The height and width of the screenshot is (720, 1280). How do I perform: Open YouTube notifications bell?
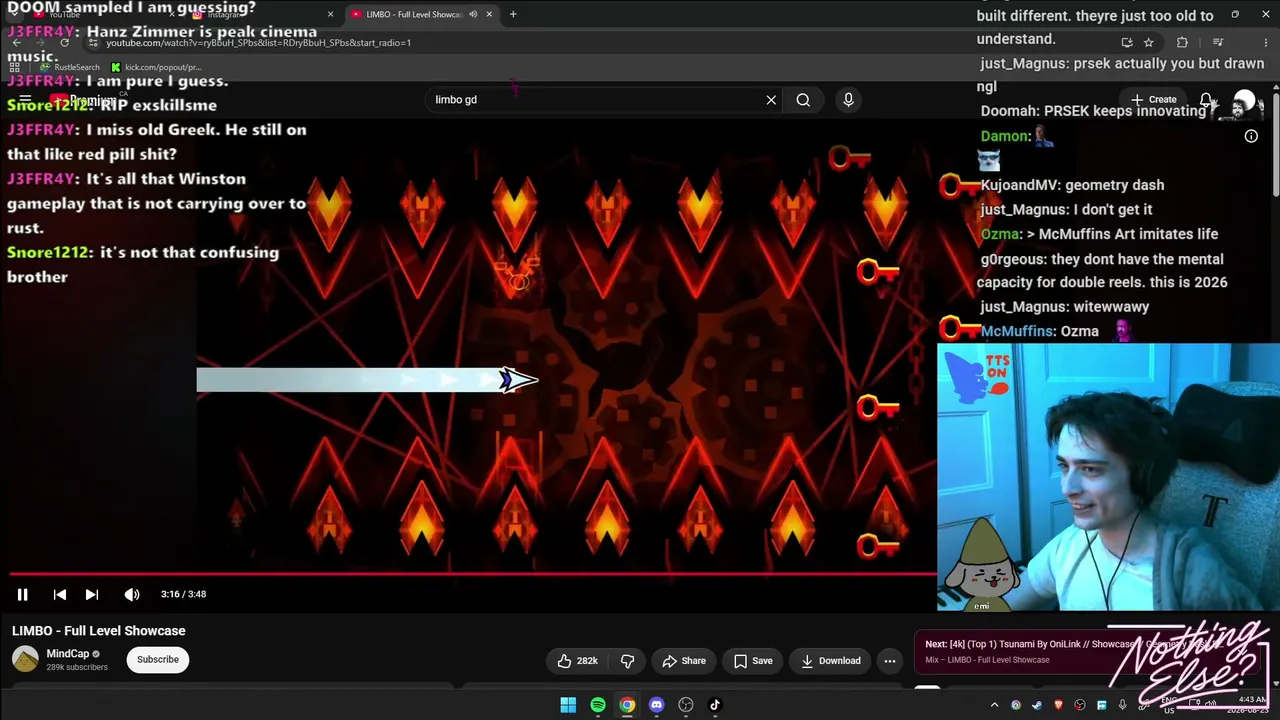[1207, 100]
